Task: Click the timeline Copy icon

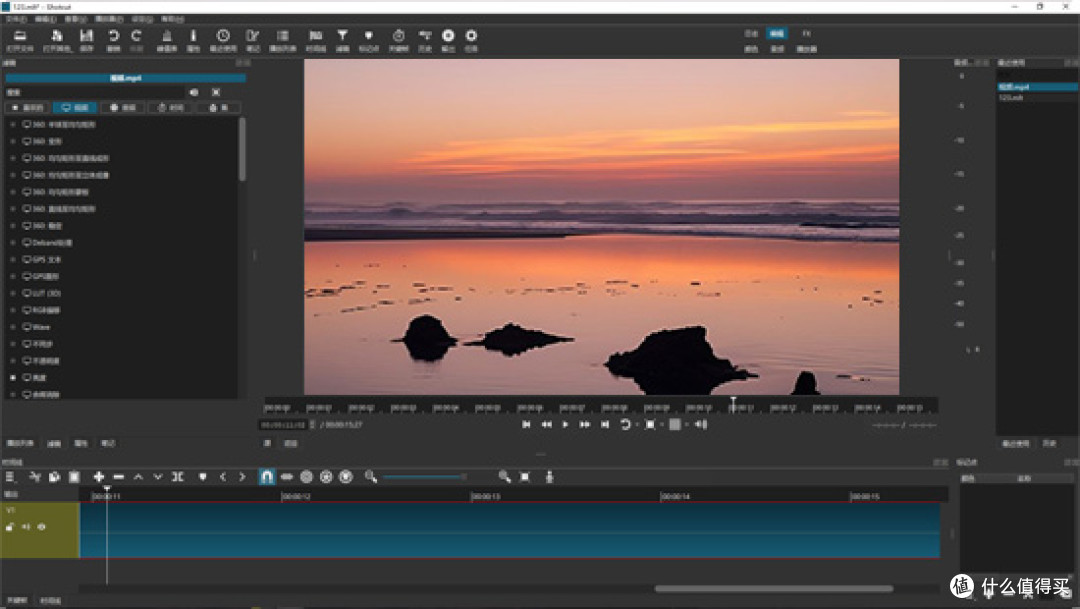Action: [x=54, y=477]
